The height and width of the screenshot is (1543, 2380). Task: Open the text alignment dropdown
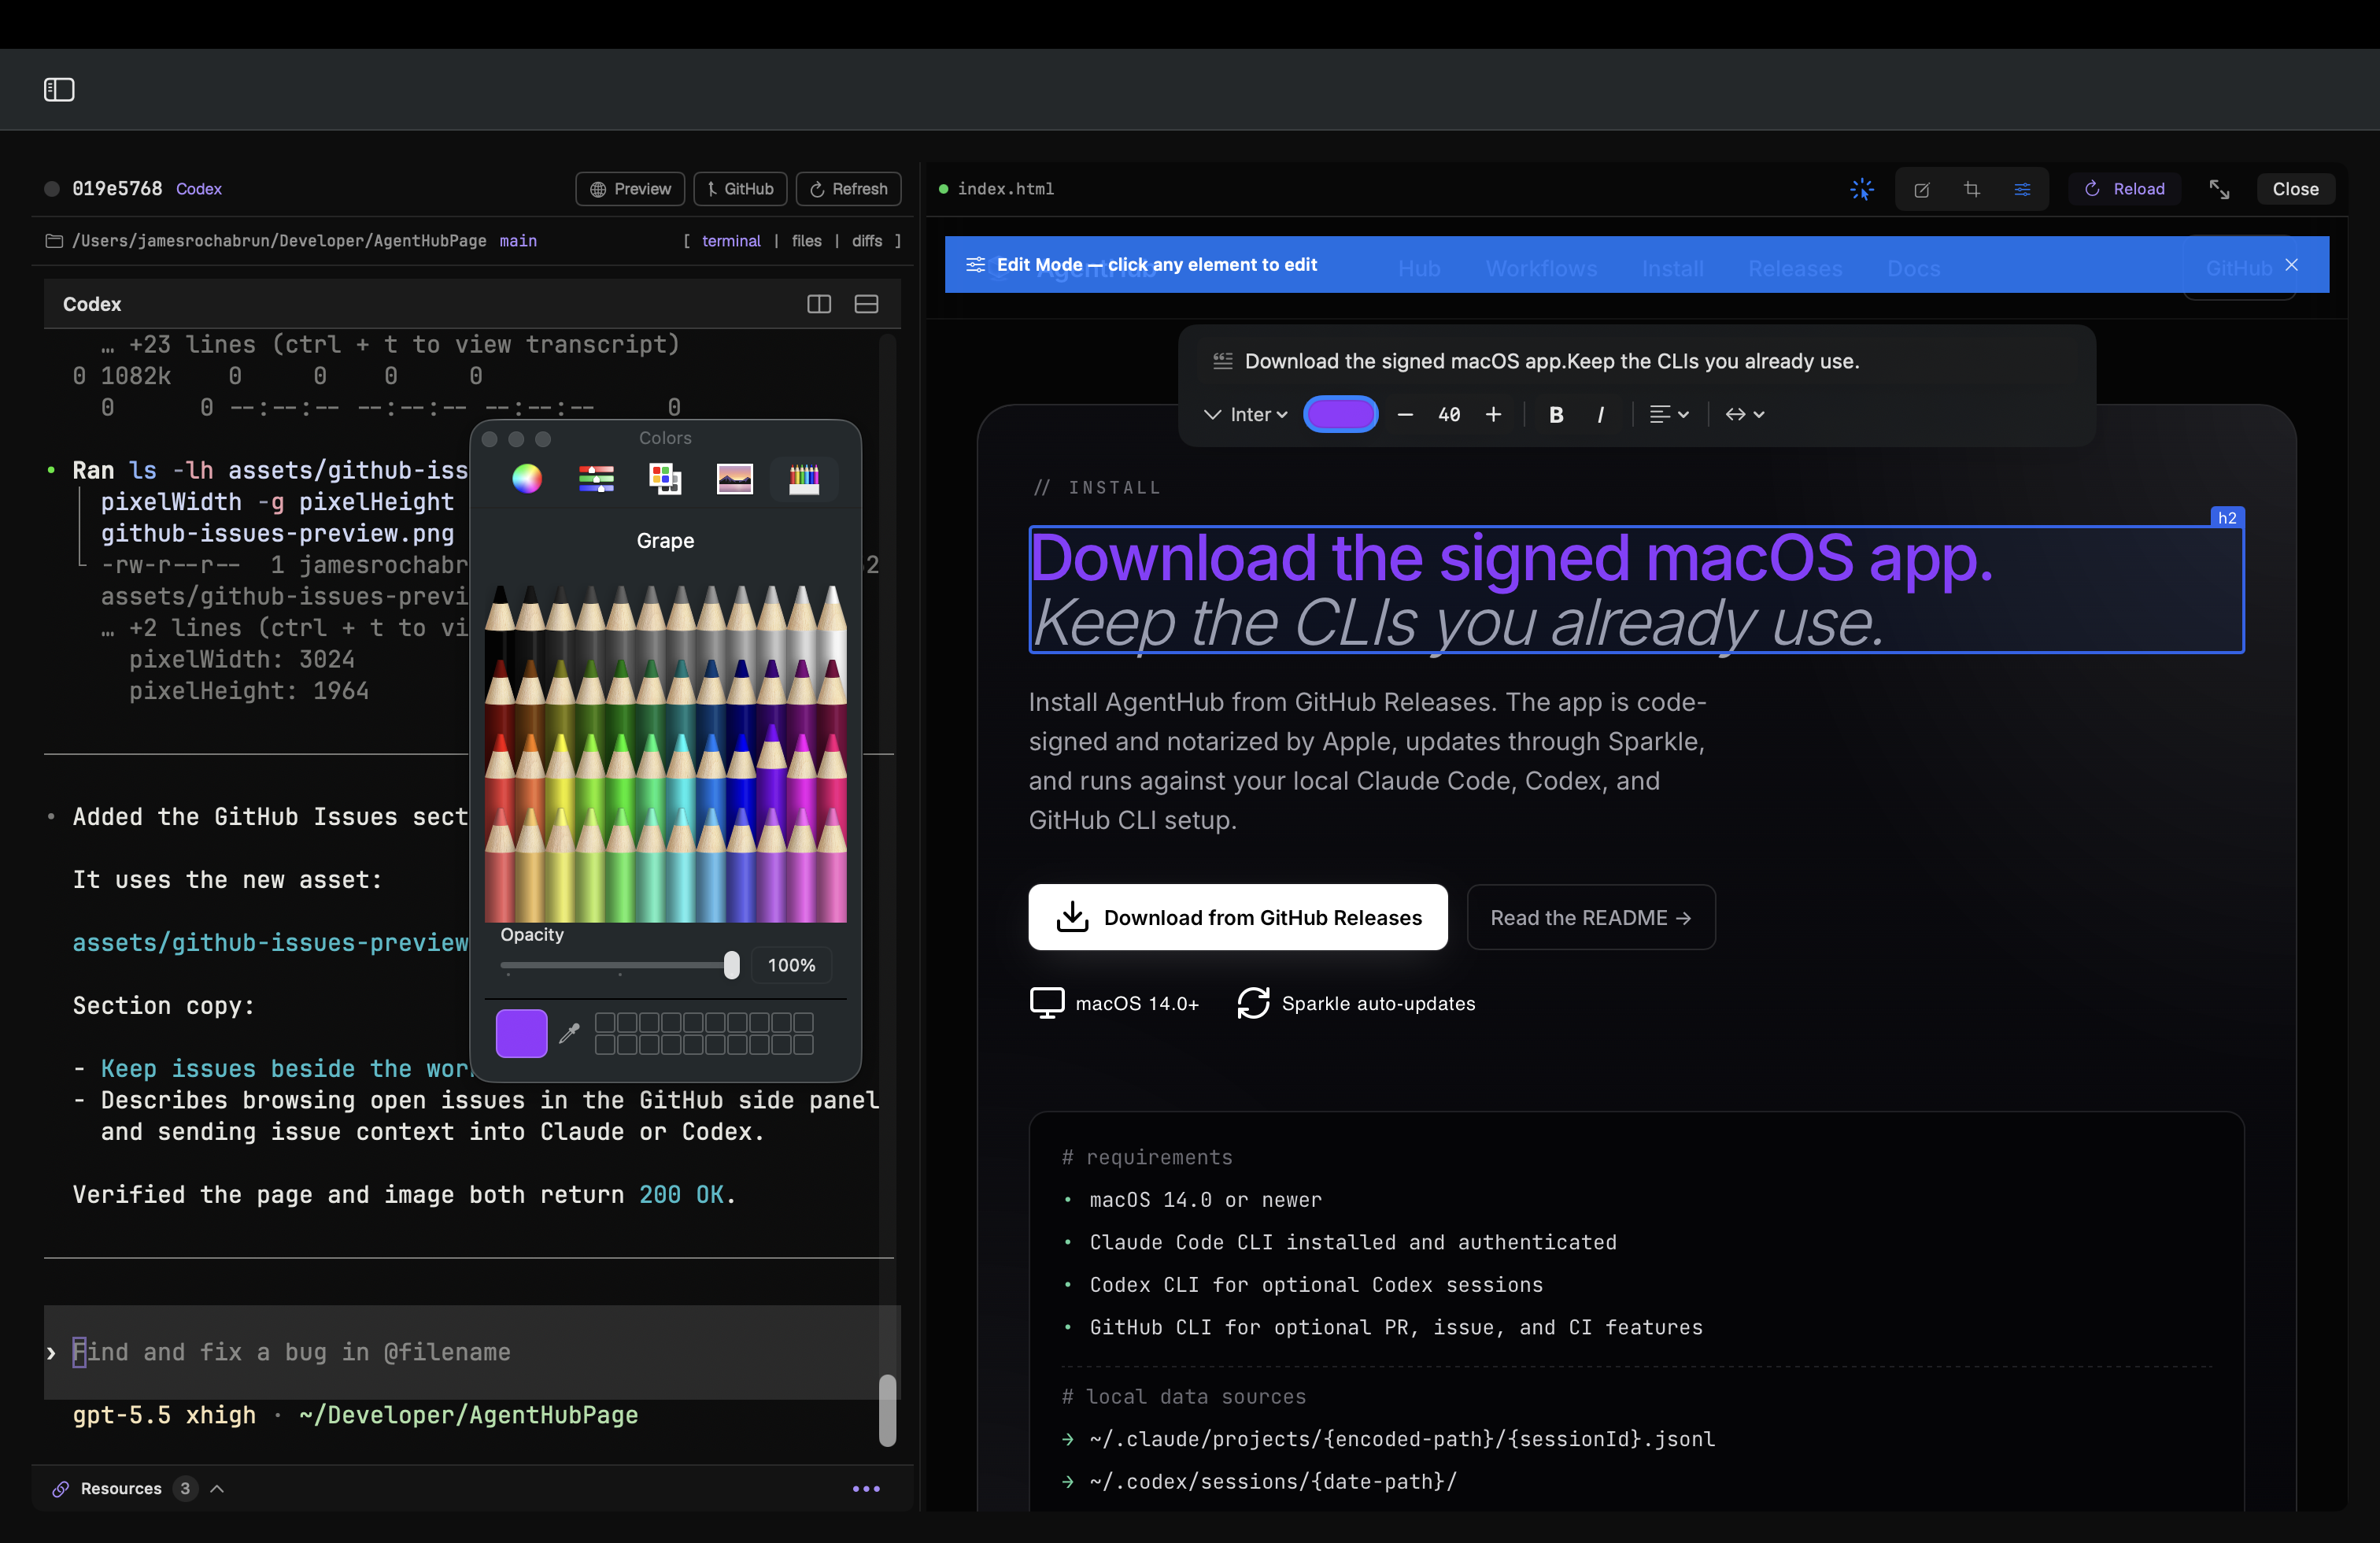(1668, 414)
